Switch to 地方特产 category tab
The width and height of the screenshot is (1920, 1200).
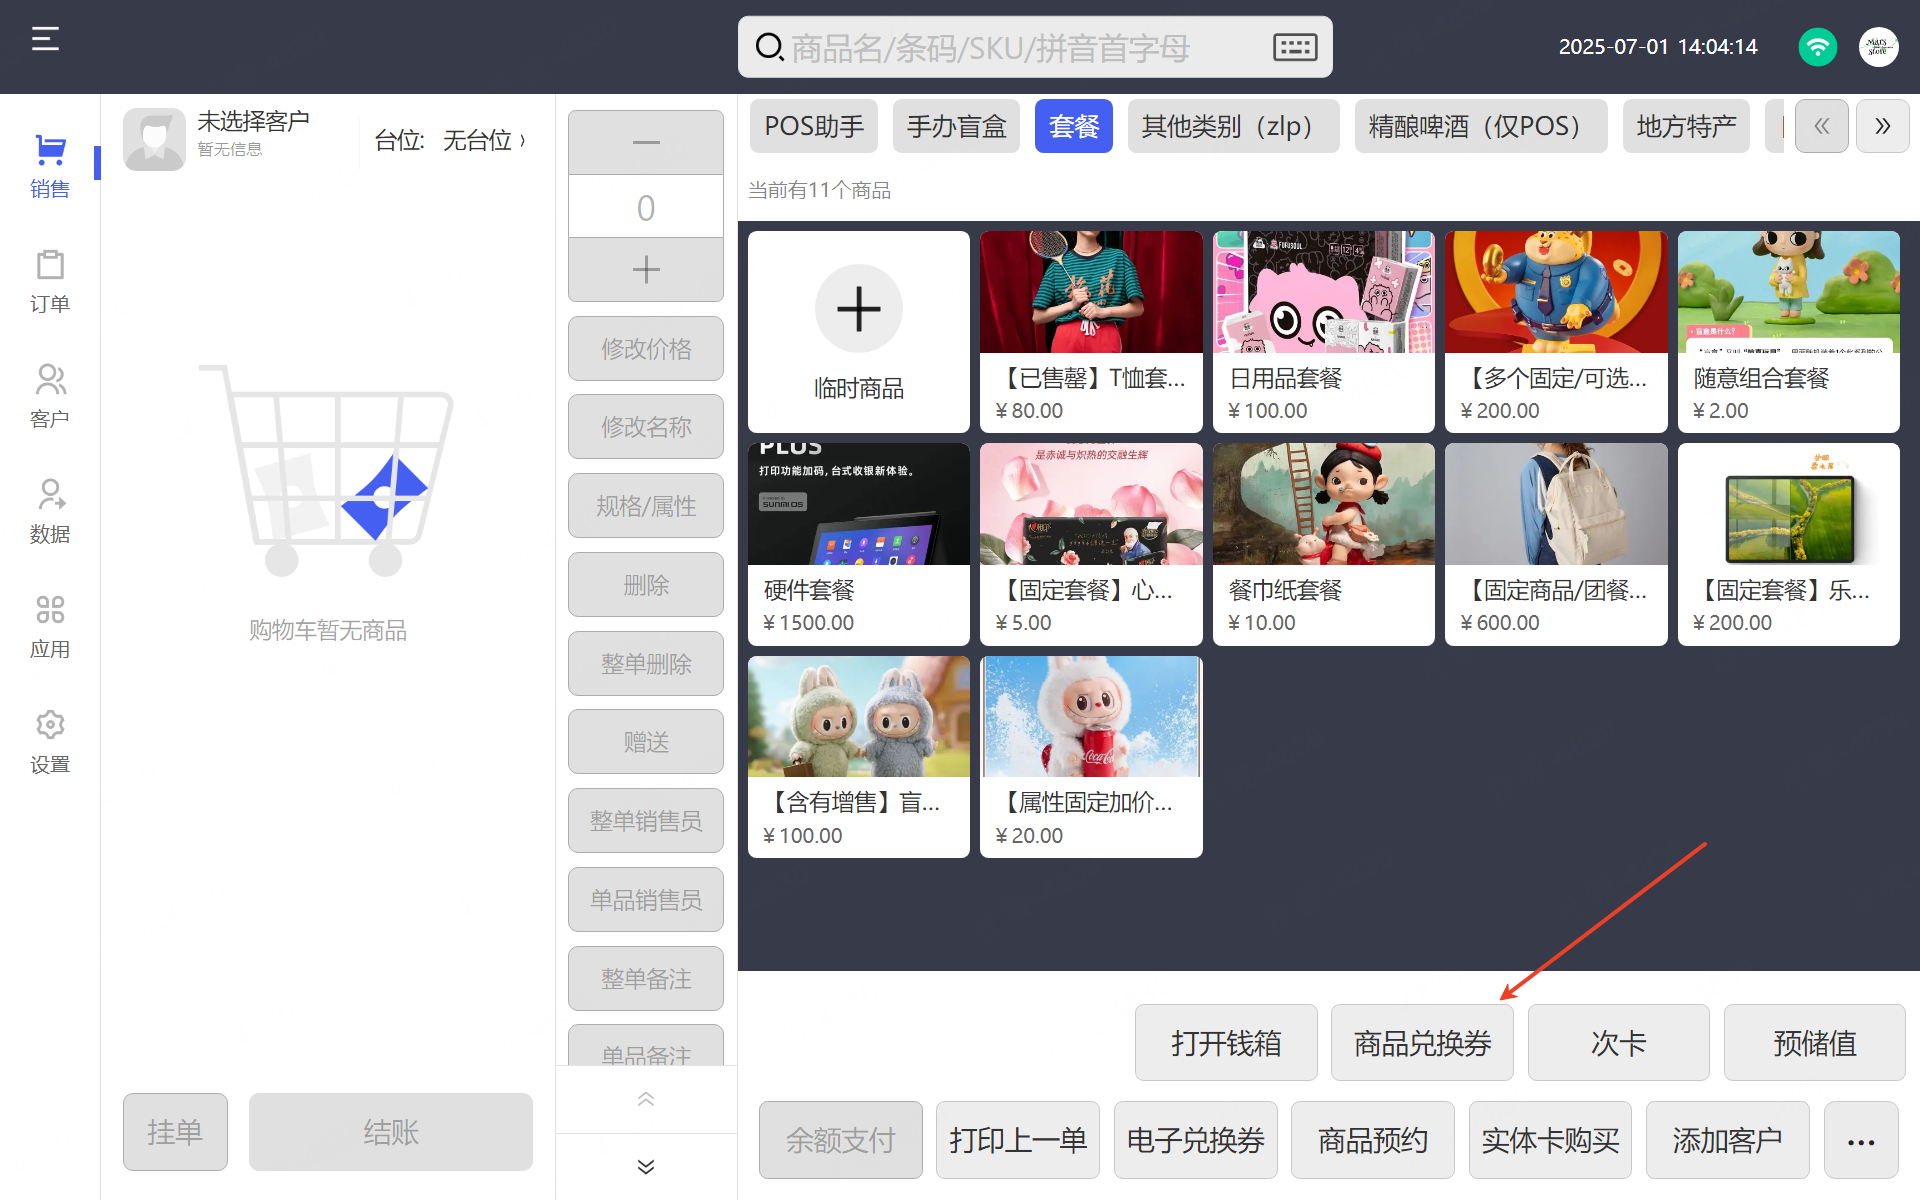(1686, 126)
